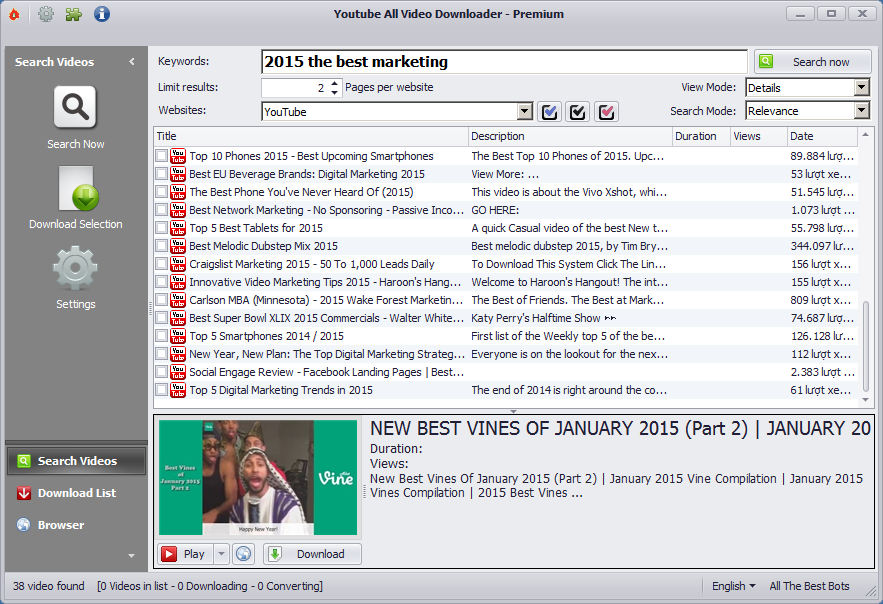Click the black check websites icon
The image size is (883, 604).
578,111
